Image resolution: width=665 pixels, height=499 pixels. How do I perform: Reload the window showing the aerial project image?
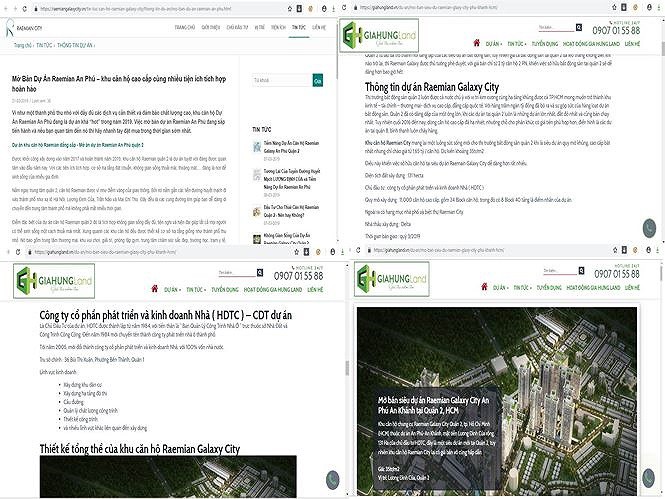coord(358,250)
